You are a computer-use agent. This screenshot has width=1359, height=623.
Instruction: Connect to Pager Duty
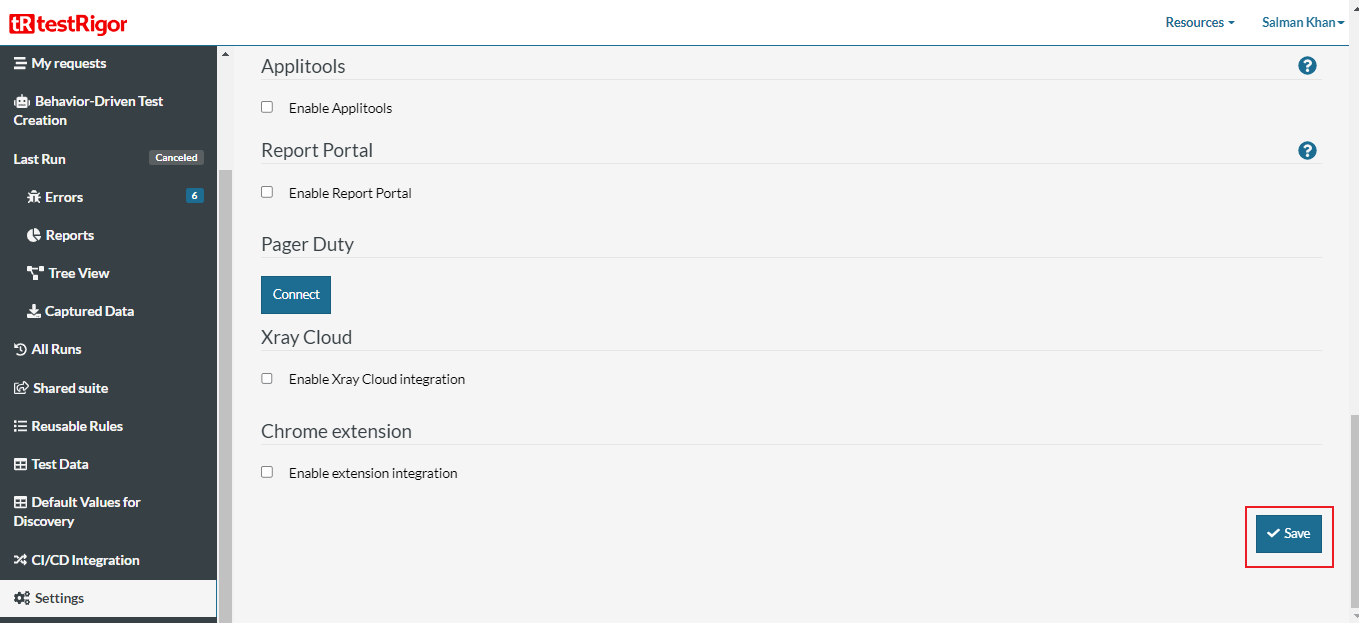[x=295, y=294]
